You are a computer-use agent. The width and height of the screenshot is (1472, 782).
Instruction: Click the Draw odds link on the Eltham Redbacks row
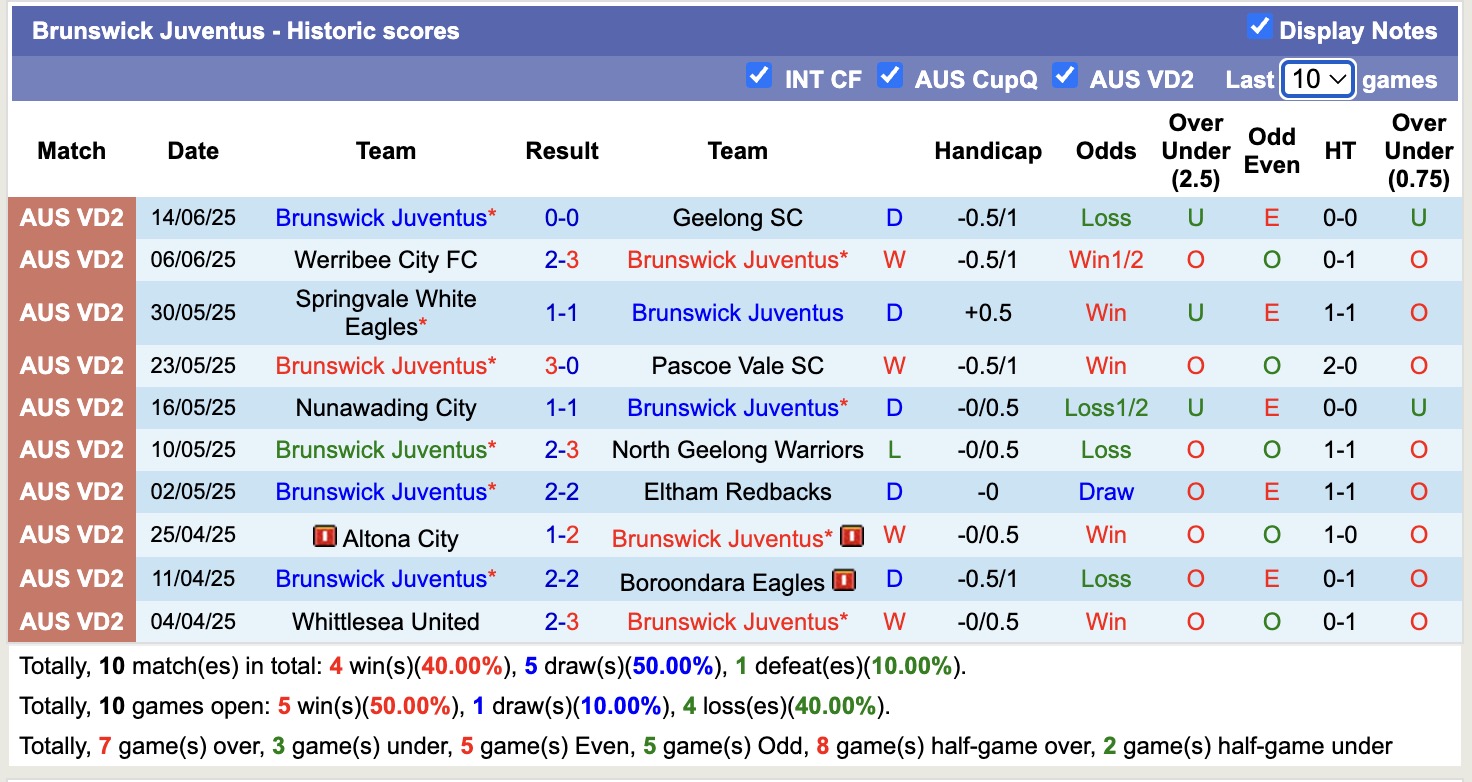point(1104,491)
